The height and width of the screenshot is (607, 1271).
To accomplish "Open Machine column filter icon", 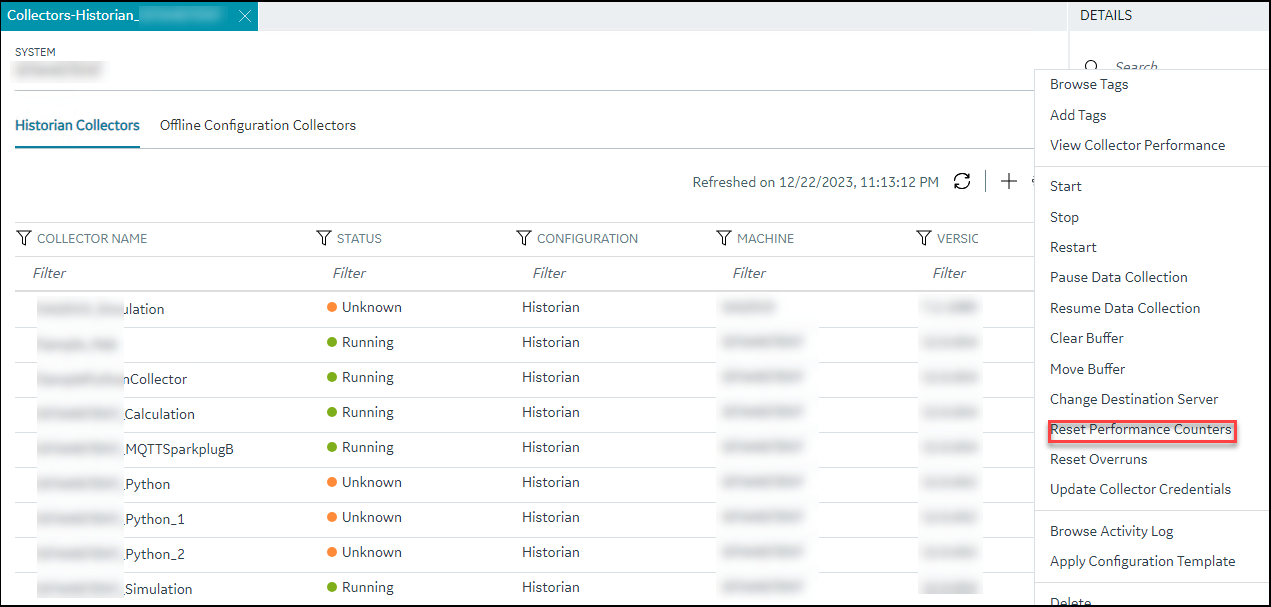I will 724,238.
